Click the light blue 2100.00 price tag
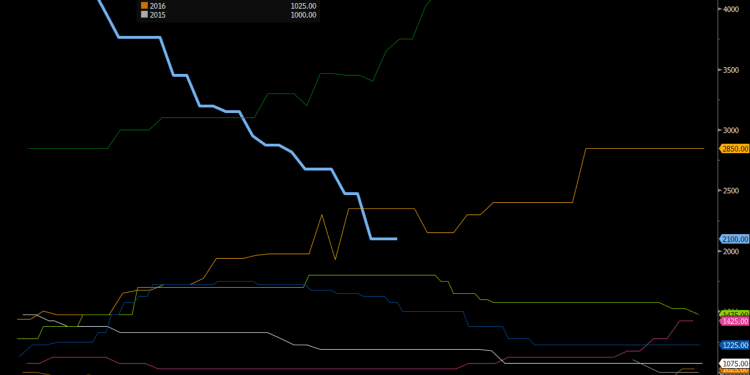The image size is (750, 375). click(x=734, y=239)
